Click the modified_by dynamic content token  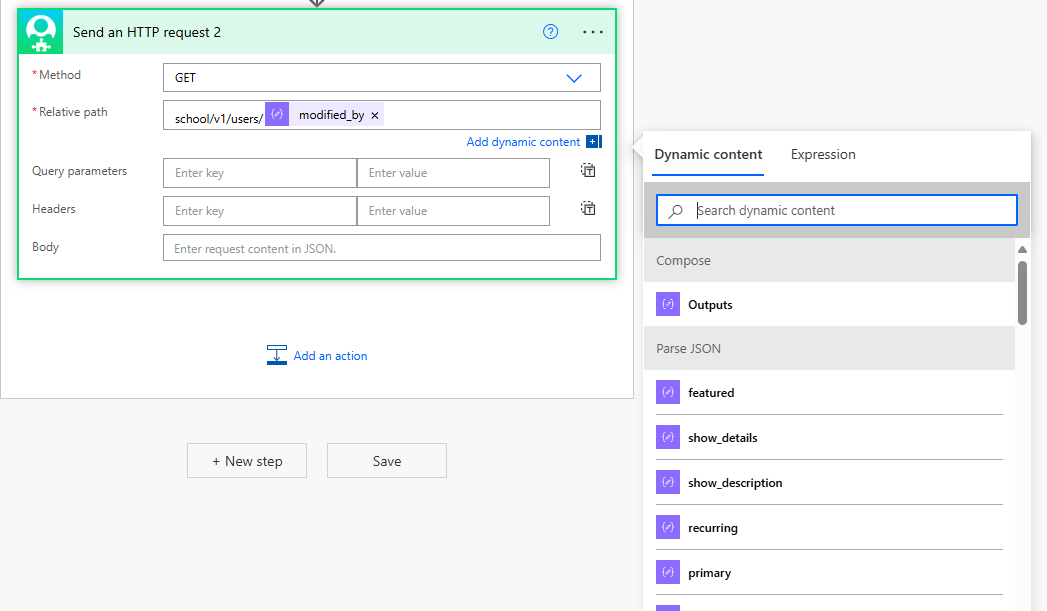pos(324,115)
